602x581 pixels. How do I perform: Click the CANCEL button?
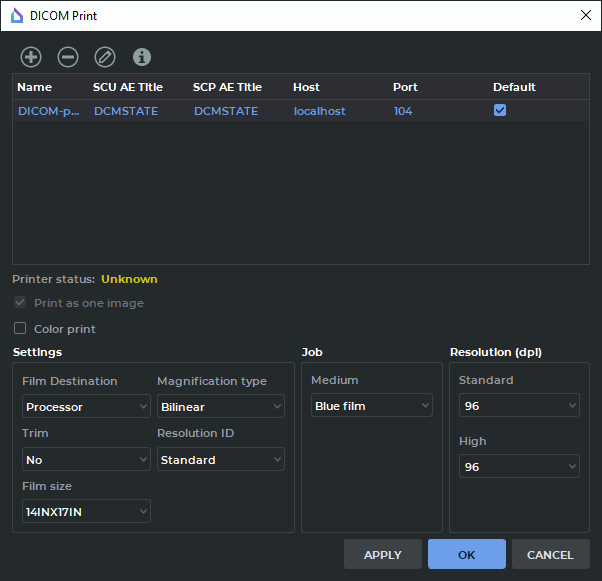pyautogui.click(x=551, y=554)
